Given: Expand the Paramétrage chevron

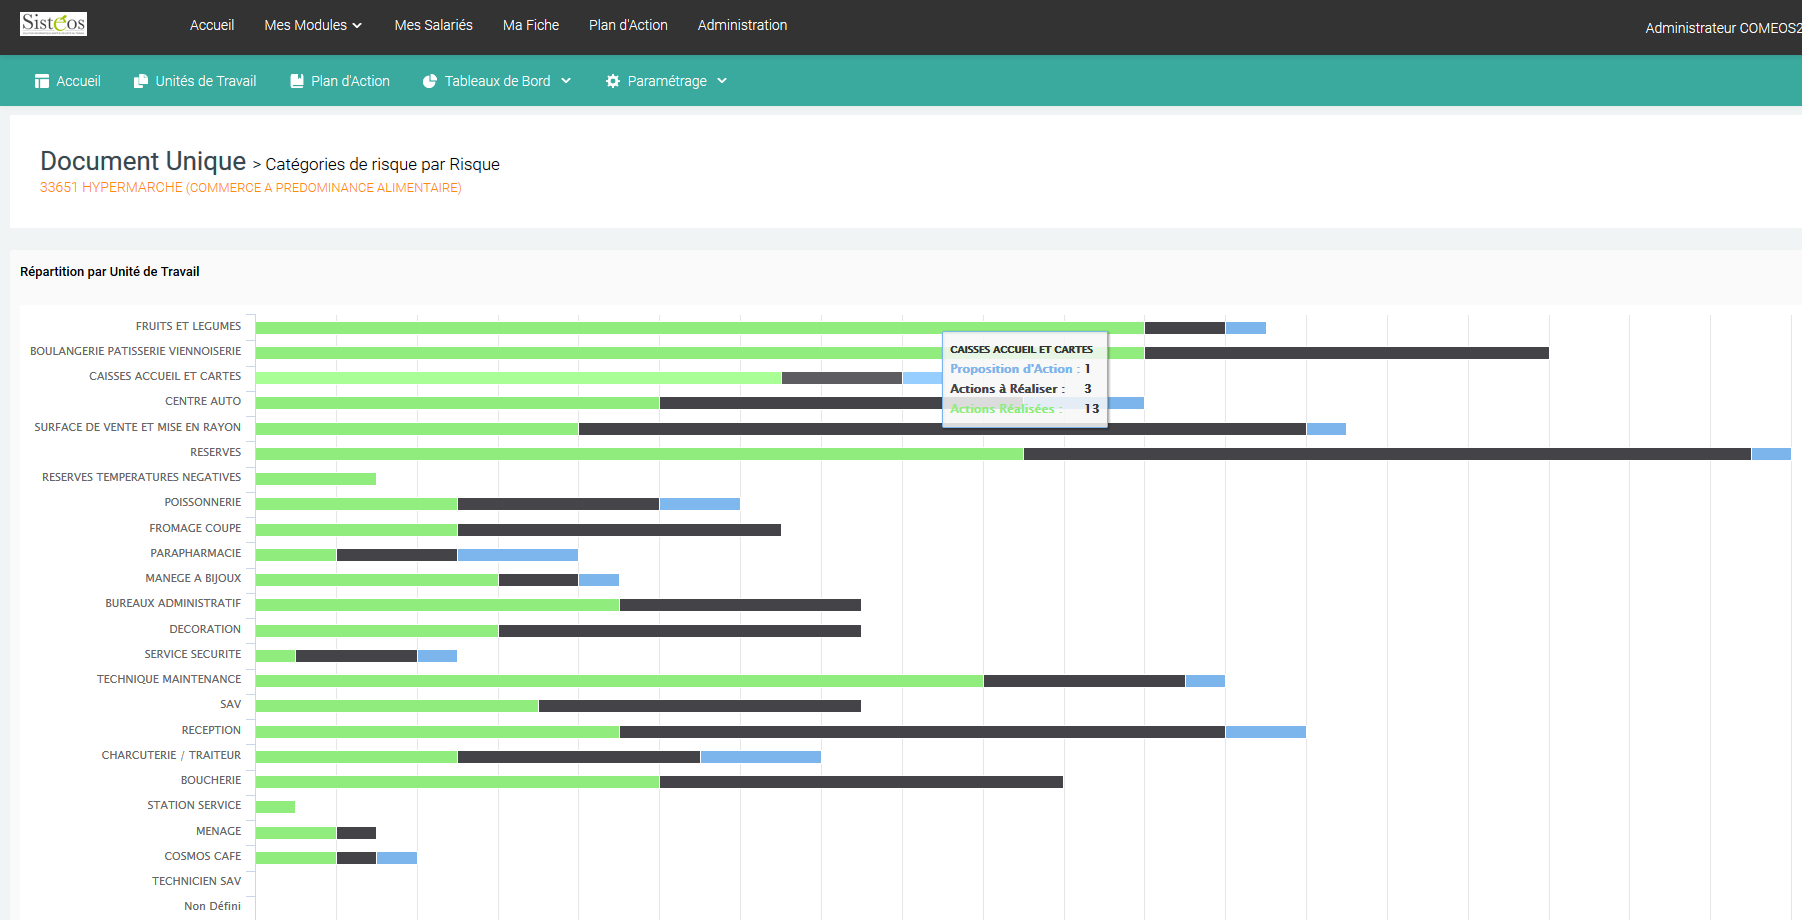Looking at the screenshot, I should click(722, 81).
